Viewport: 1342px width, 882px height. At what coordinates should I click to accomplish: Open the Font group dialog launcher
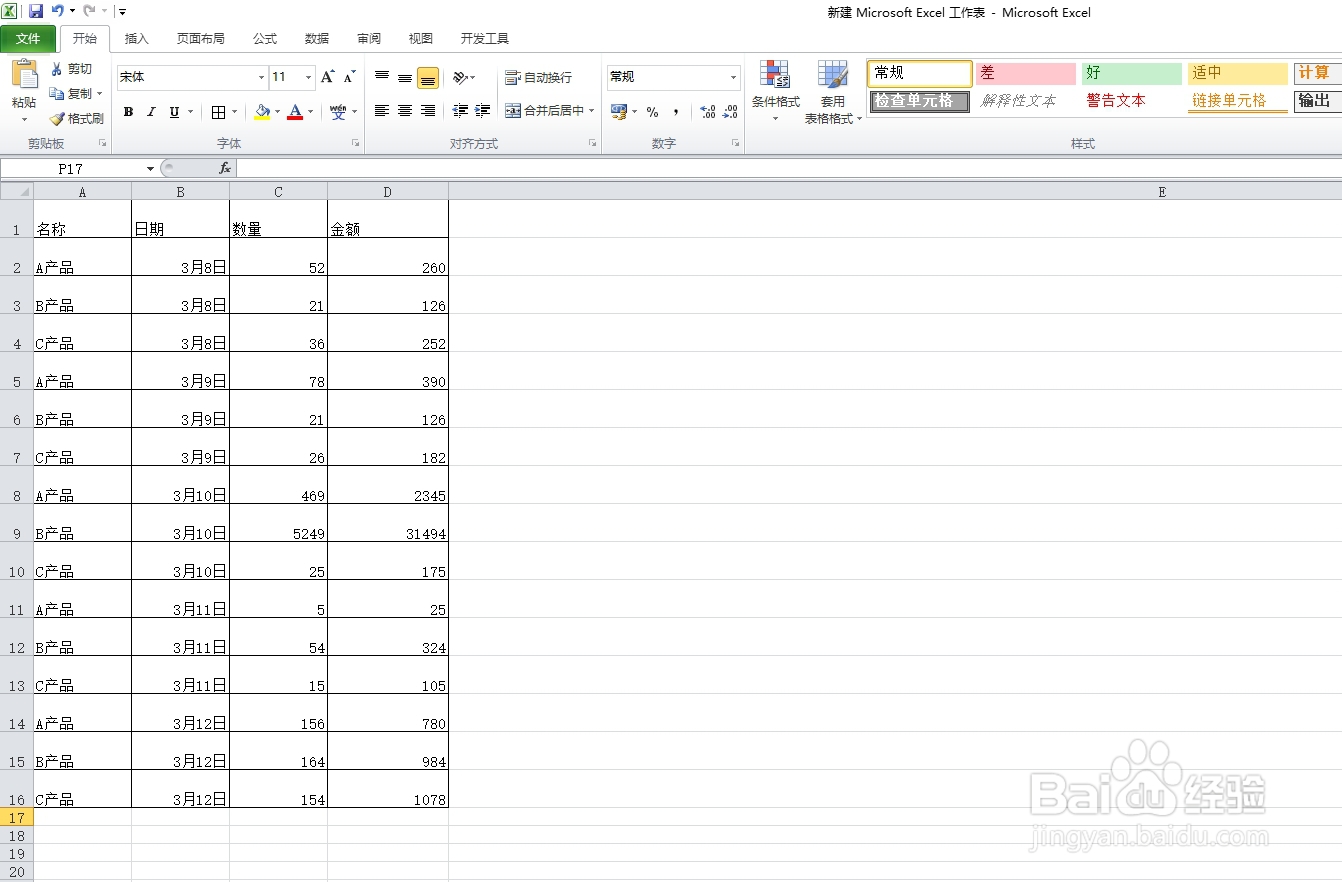pyautogui.click(x=355, y=144)
